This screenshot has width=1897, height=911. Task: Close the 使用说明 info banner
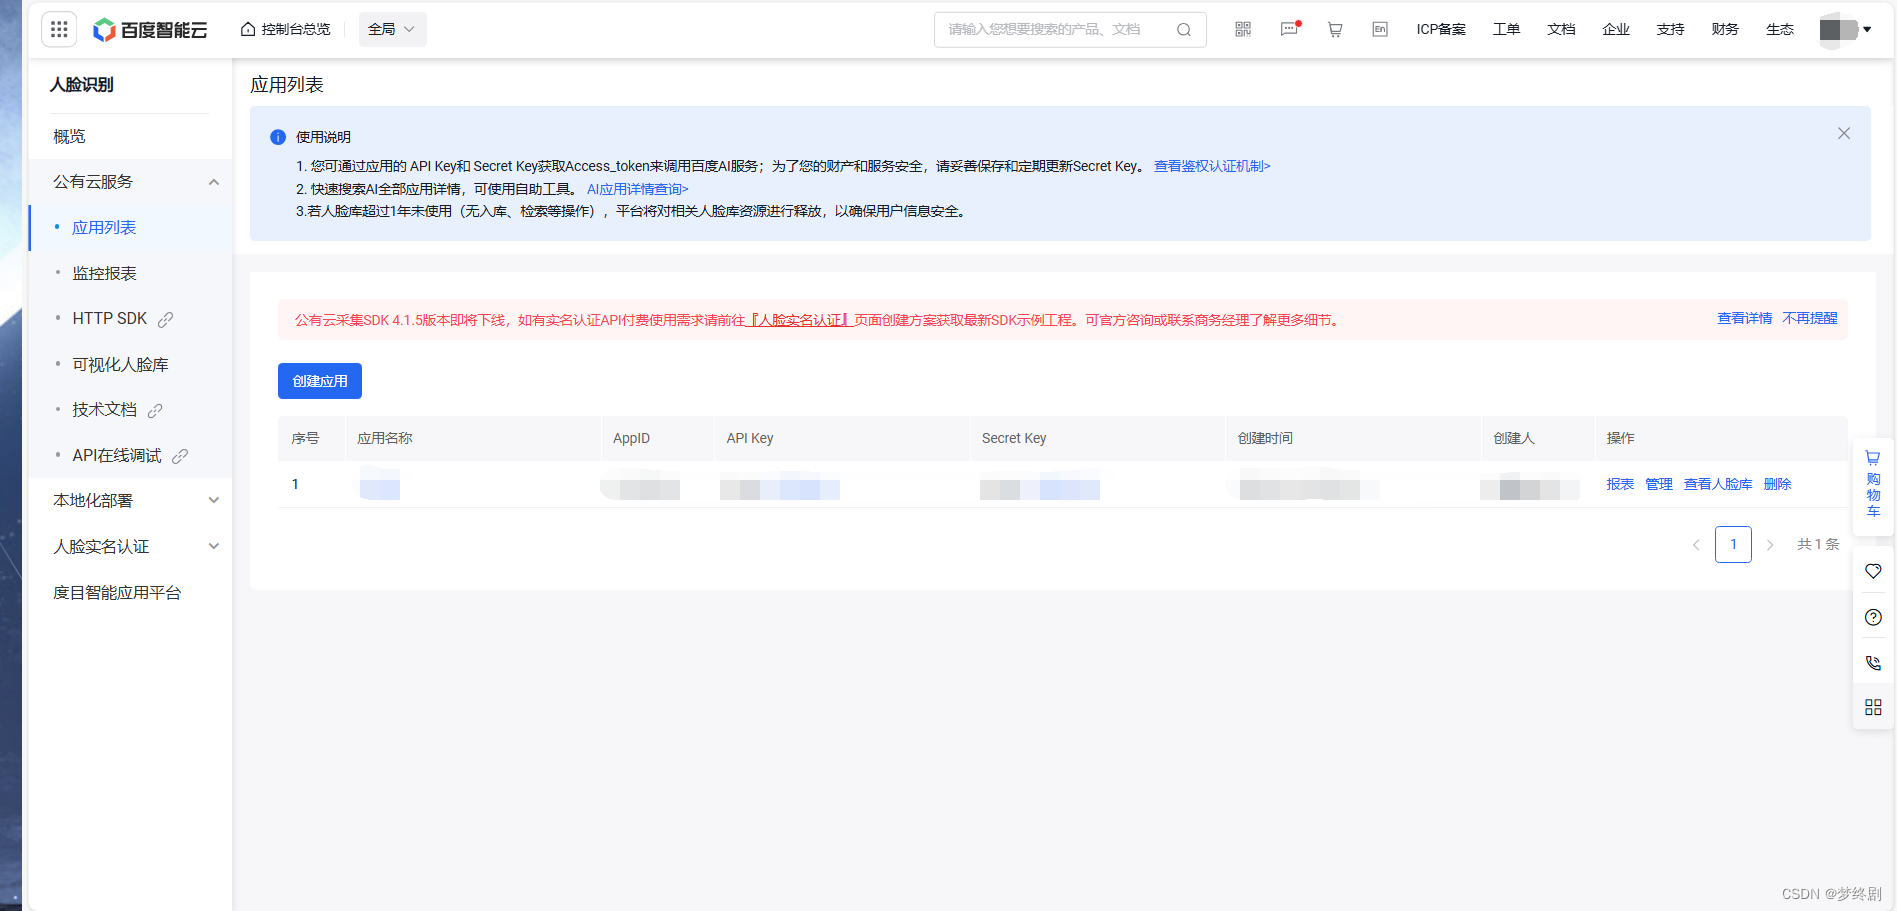click(1844, 133)
